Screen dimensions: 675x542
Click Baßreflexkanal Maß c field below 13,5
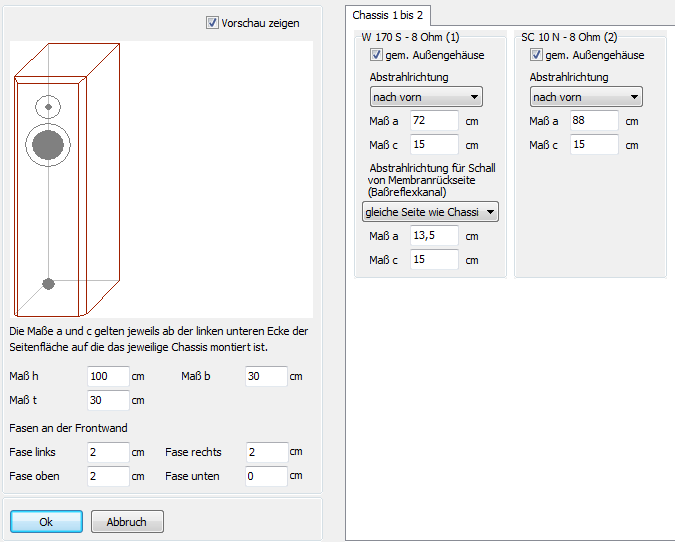coord(434,260)
